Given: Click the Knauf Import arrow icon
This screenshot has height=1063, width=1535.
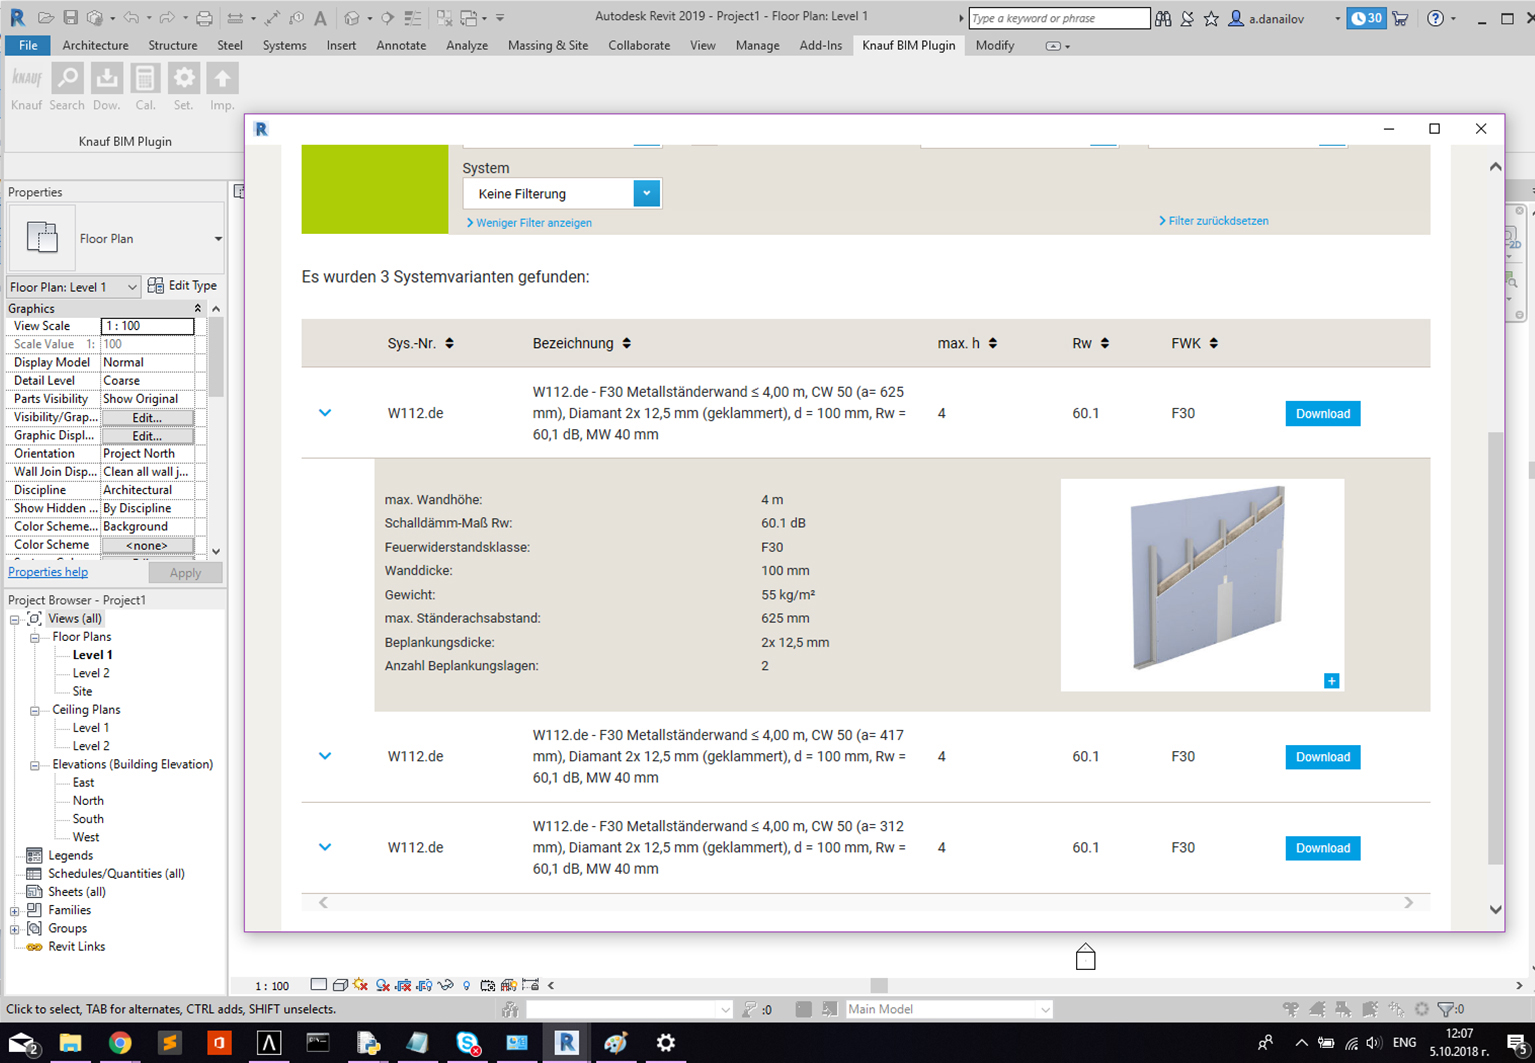Looking at the screenshot, I should click(222, 78).
